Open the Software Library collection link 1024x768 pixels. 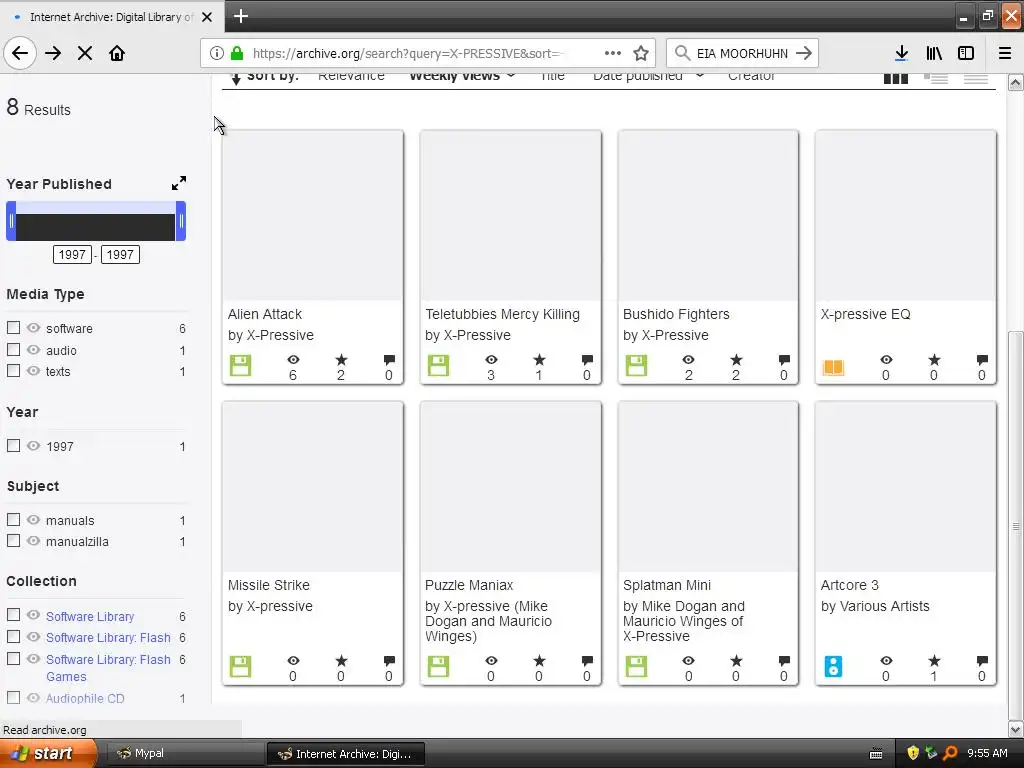(90, 616)
